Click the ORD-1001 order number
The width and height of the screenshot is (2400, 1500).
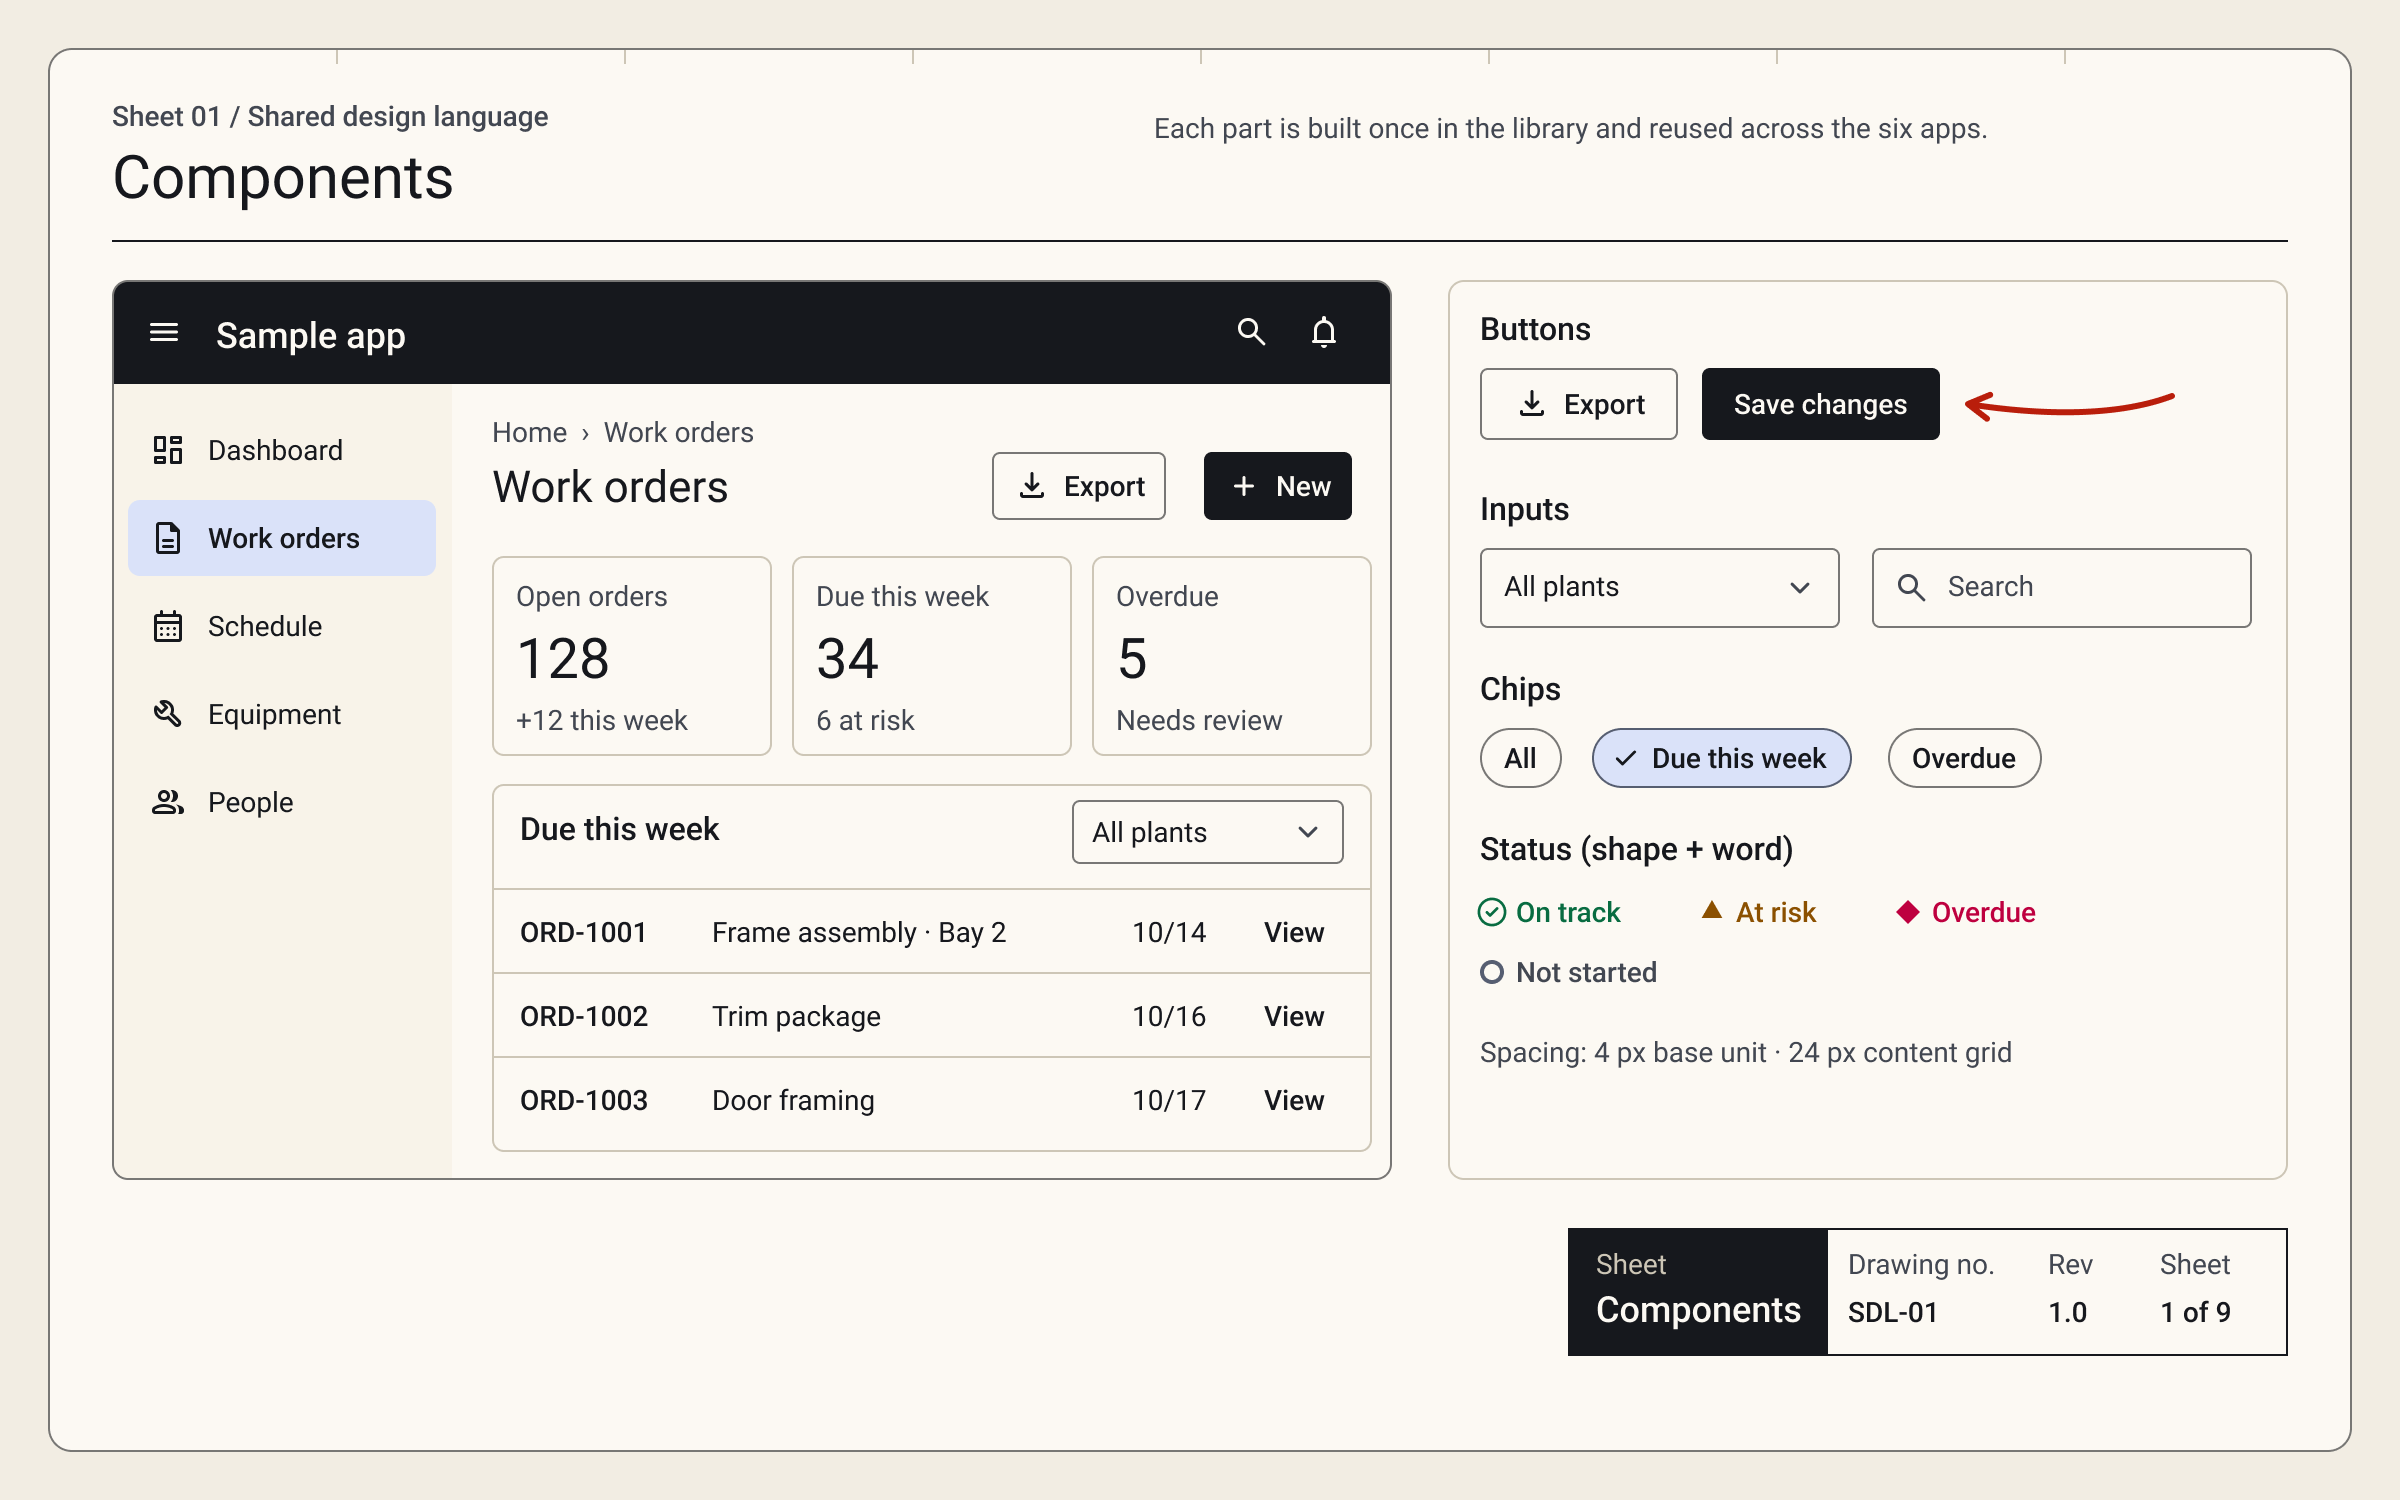pyautogui.click(x=583, y=932)
